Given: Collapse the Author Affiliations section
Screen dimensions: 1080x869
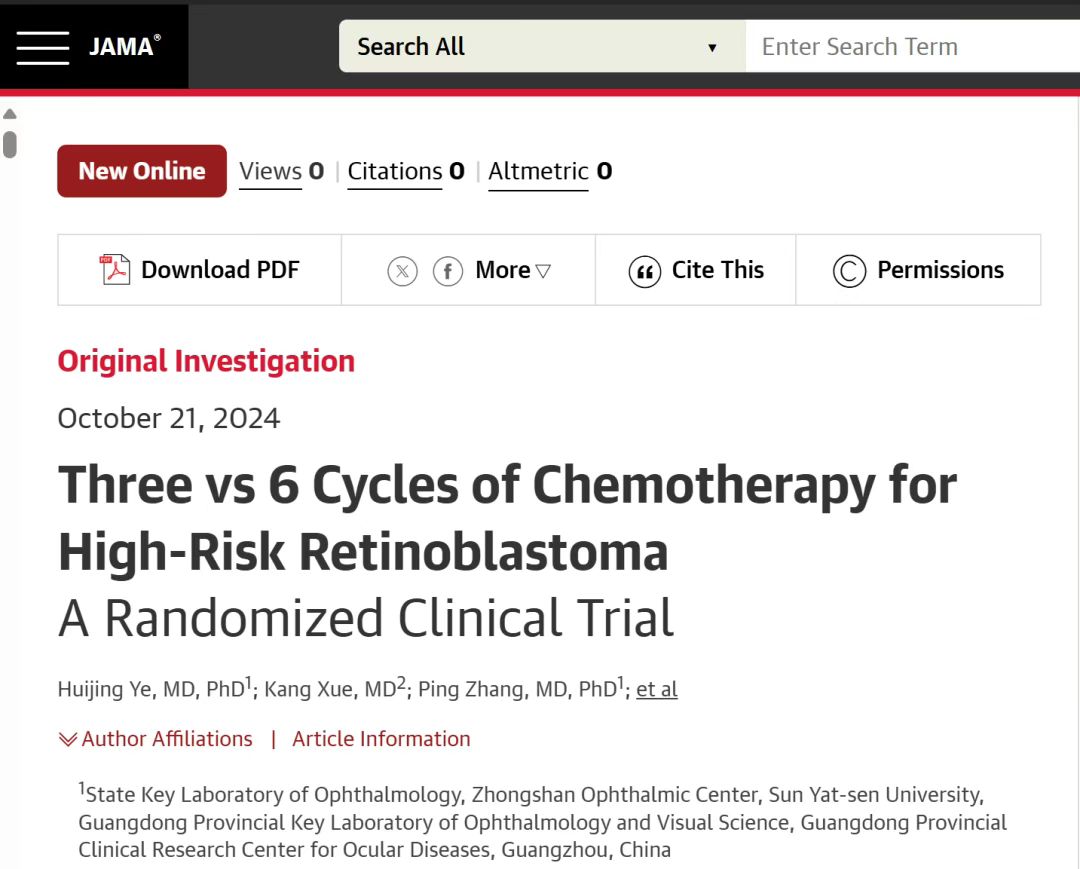Looking at the screenshot, I should (156, 739).
